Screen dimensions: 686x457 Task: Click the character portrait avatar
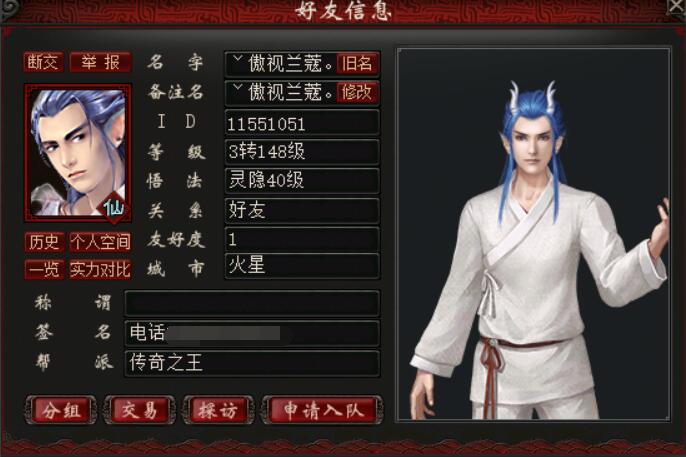(78, 153)
